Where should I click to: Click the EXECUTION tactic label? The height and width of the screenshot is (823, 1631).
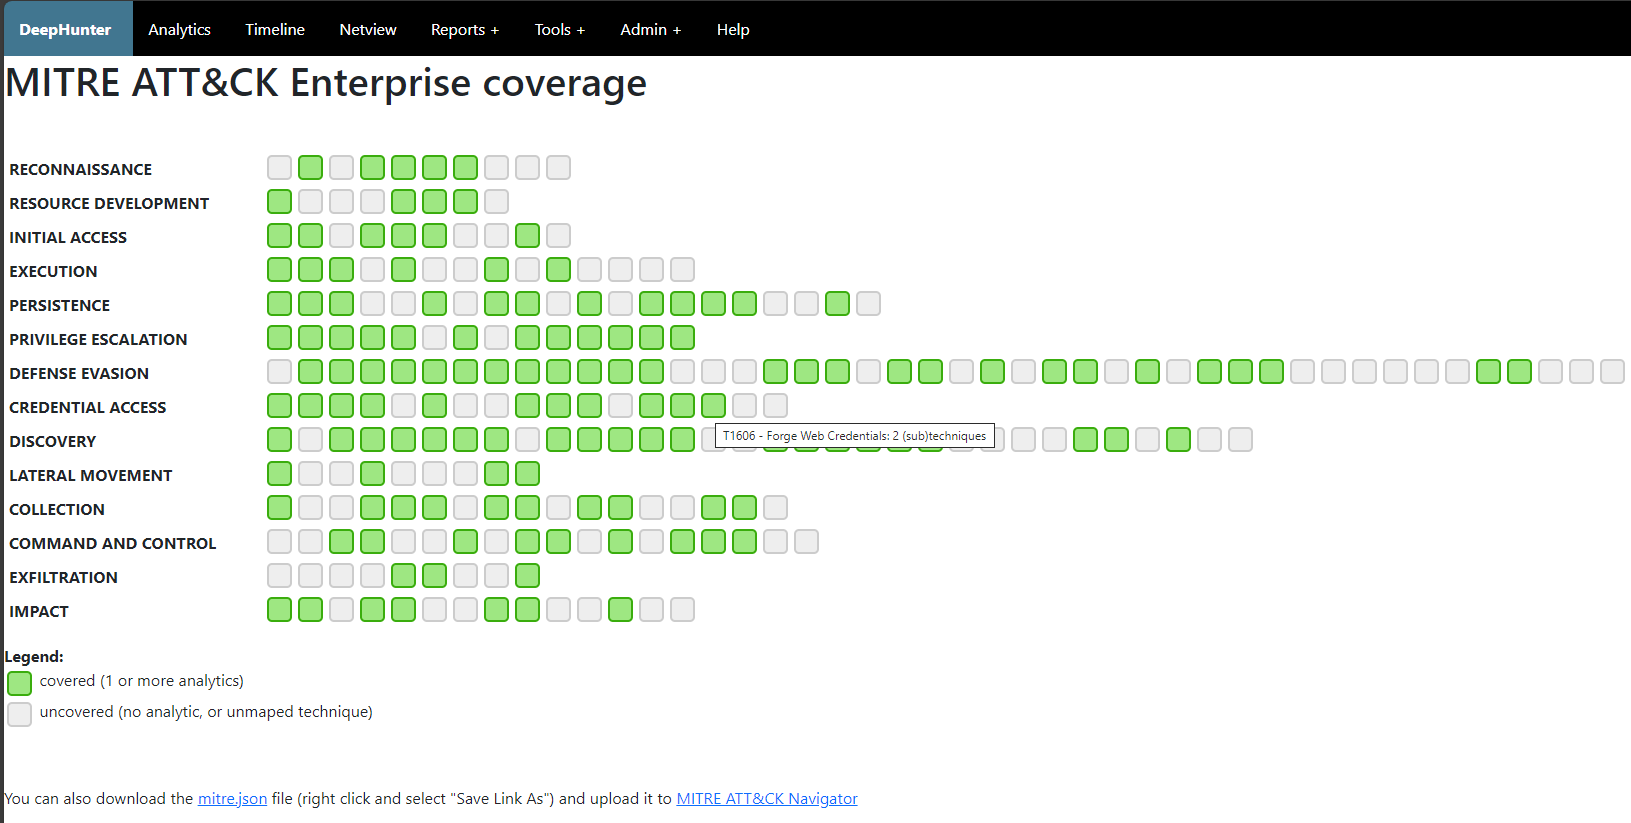[53, 271]
